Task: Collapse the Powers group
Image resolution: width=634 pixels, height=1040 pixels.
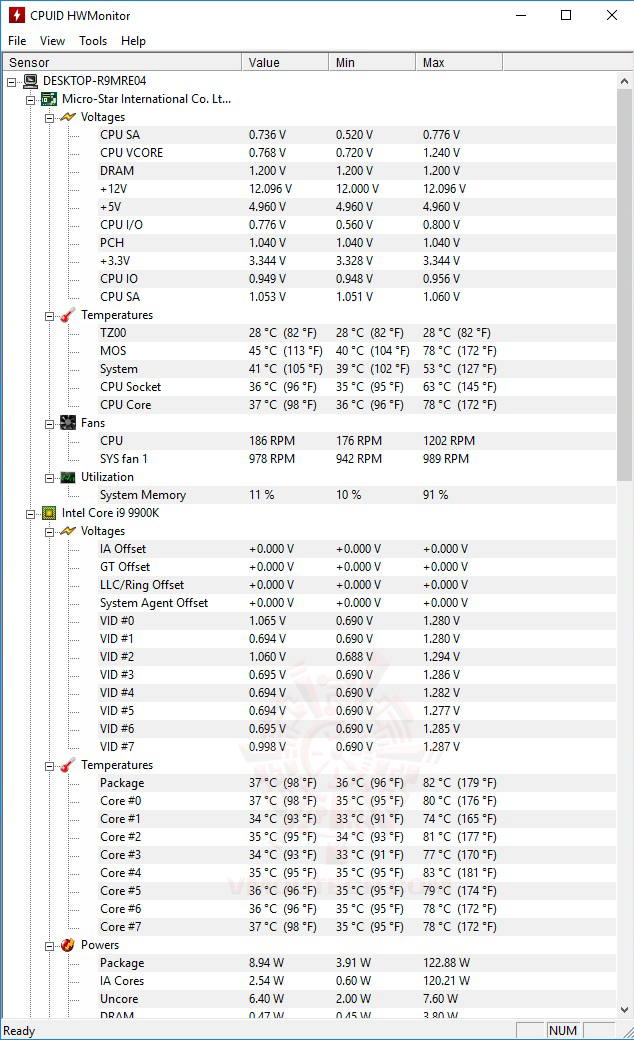Action: coord(49,946)
